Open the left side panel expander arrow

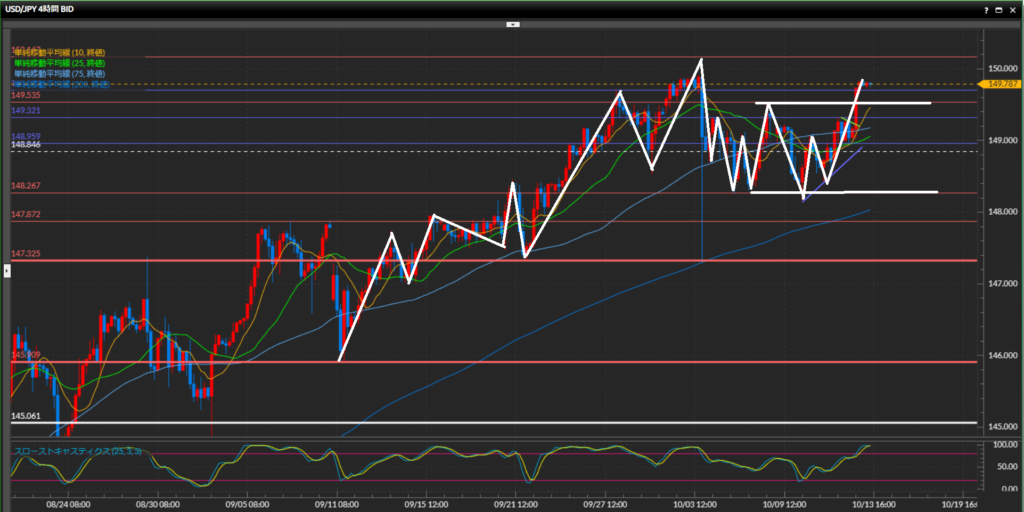(x=5, y=270)
